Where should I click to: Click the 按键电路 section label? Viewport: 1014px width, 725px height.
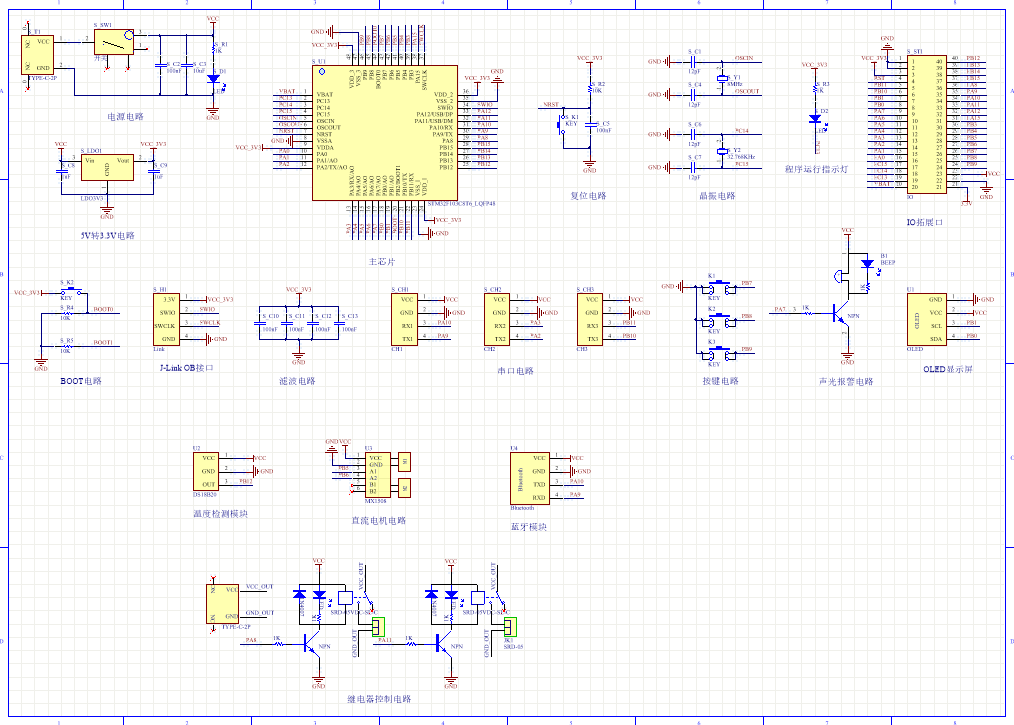pyautogui.click(x=720, y=381)
